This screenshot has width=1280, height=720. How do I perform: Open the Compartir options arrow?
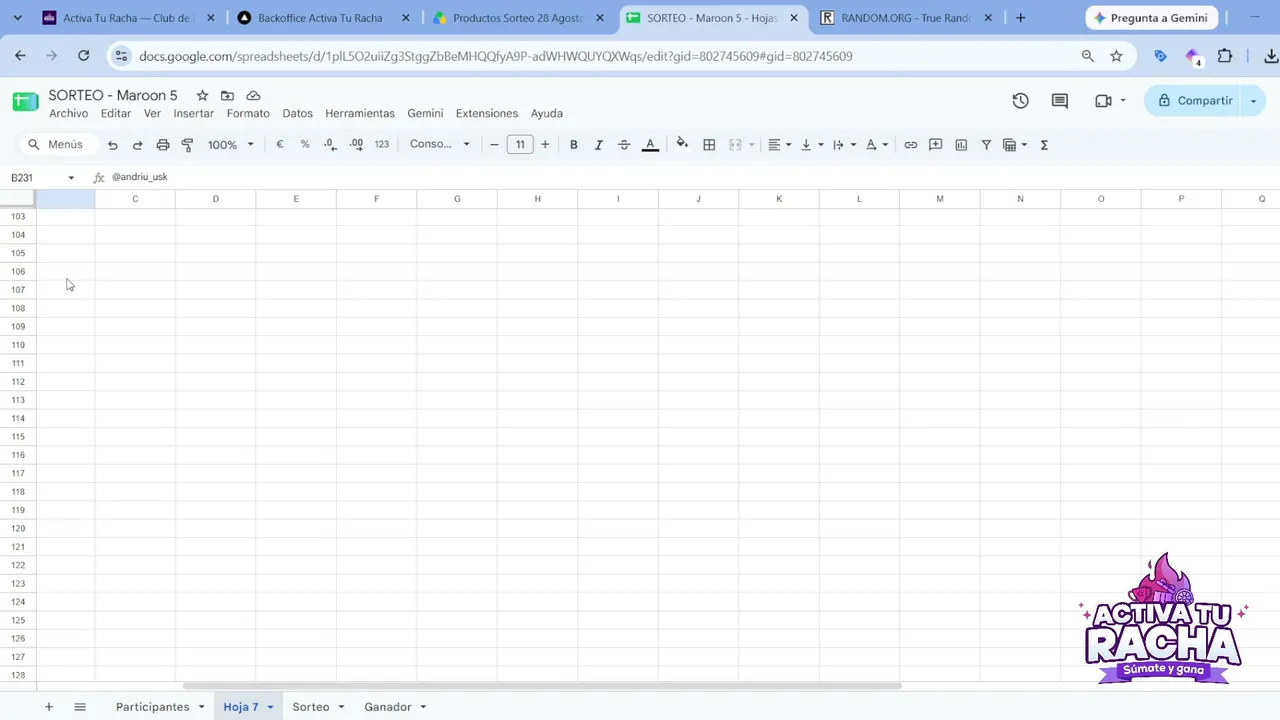[x=1253, y=101]
